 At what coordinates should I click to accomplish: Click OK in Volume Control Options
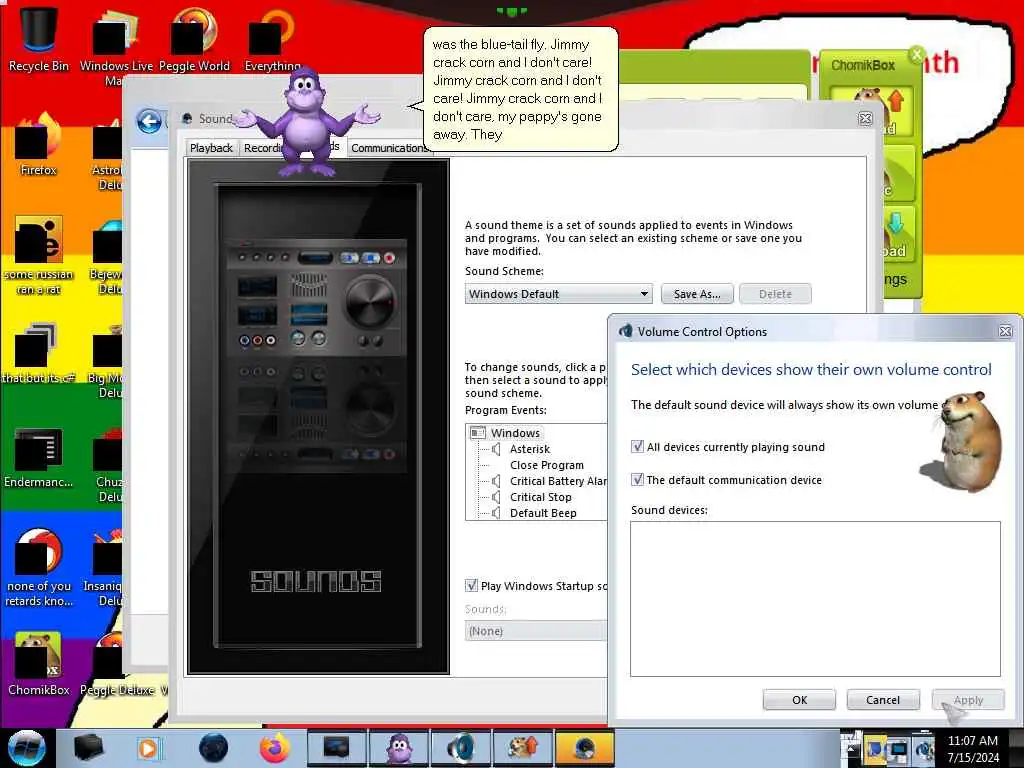click(799, 699)
